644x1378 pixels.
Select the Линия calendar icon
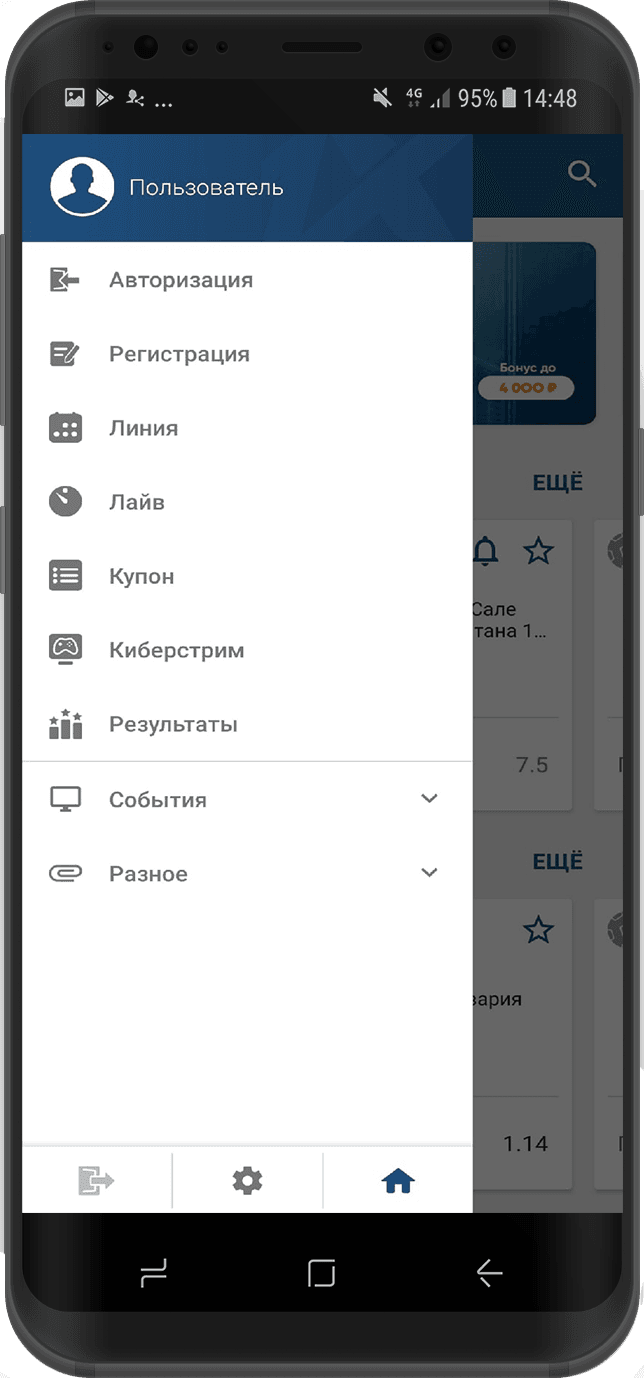tap(65, 428)
